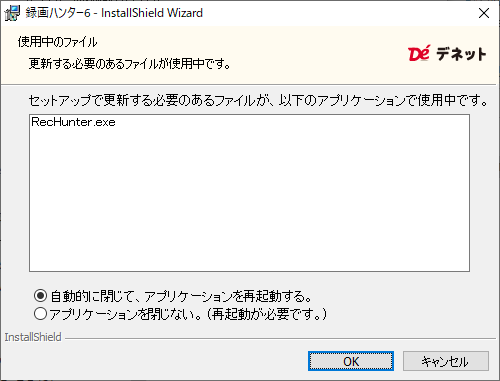The height and width of the screenshot is (381, 500).
Task: Click the installer icon in title bar
Action: [x=12, y=13]
